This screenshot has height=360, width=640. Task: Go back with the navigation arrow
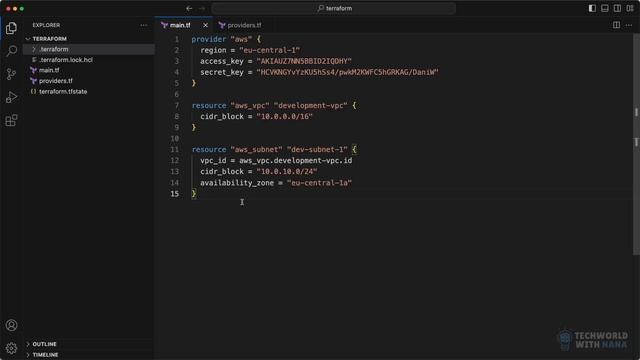coord(189,8)
